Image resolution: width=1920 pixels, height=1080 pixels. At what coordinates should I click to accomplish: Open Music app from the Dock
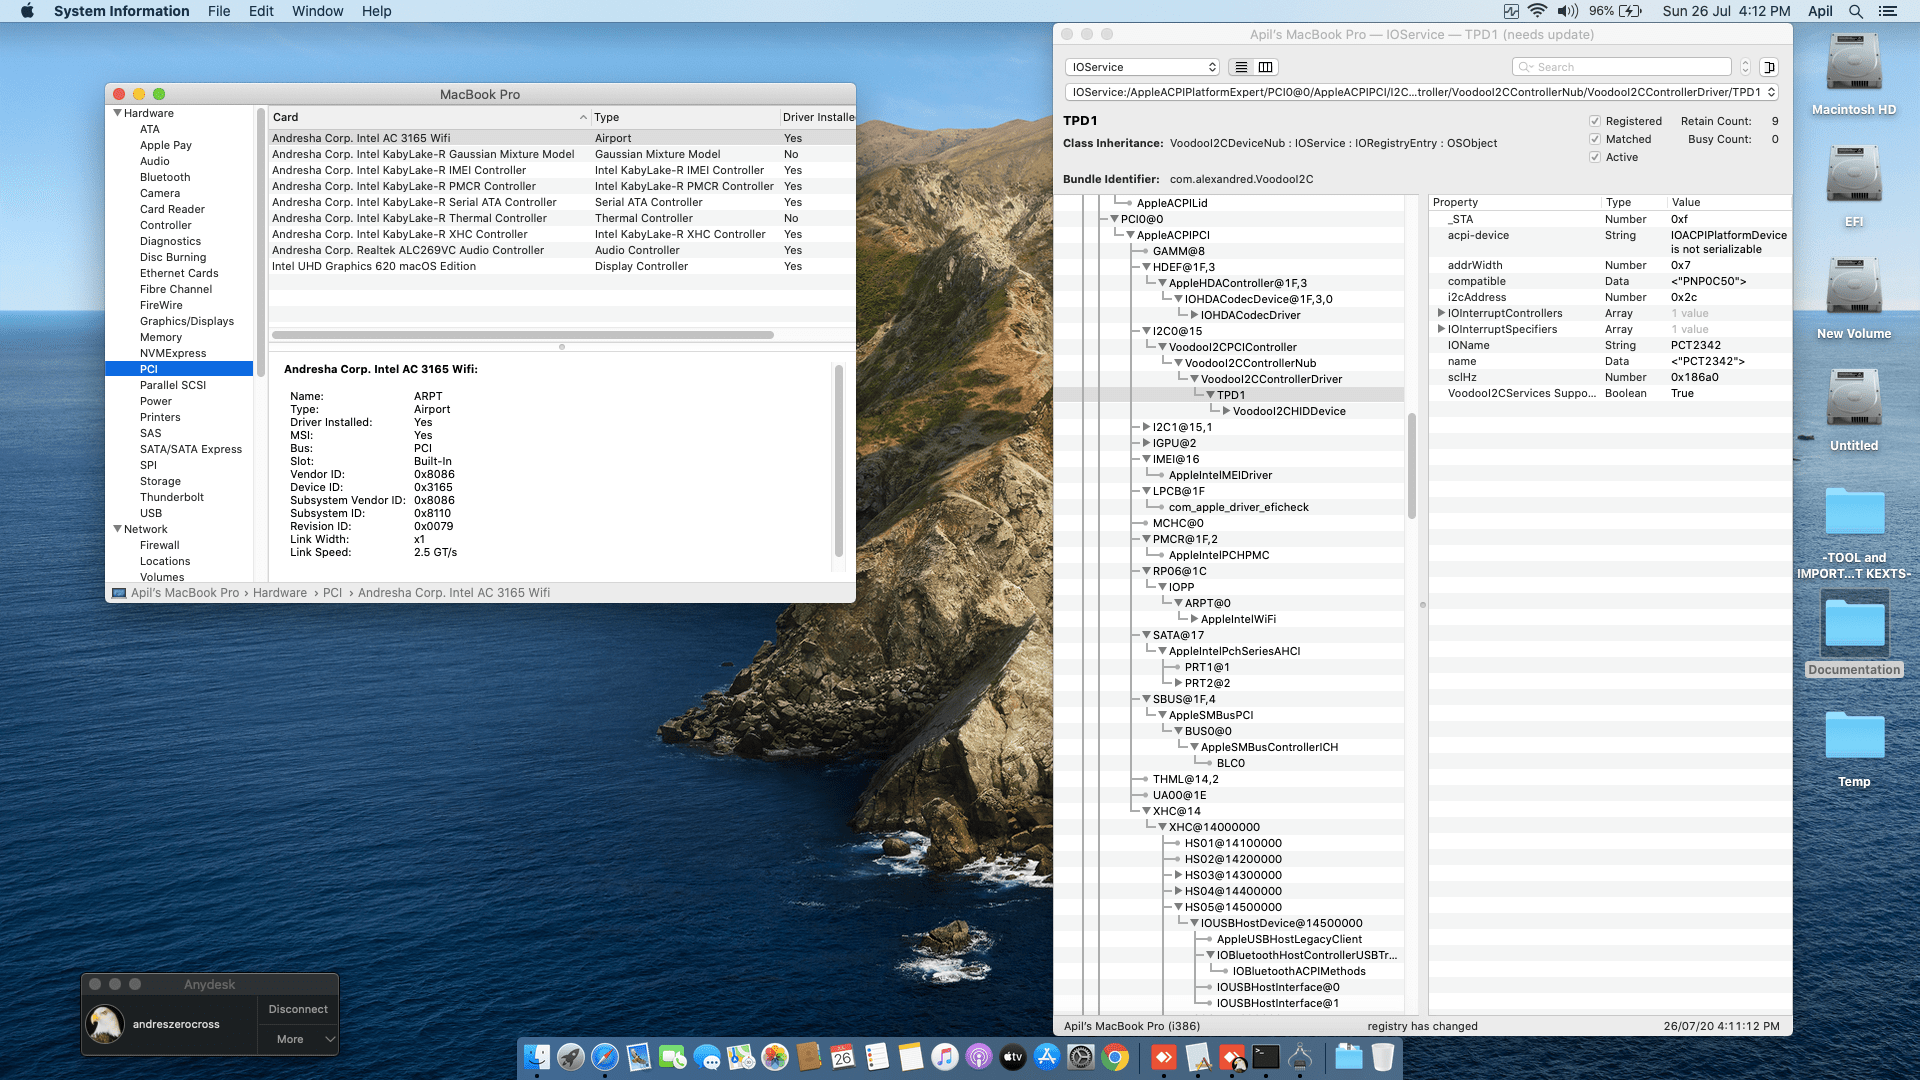coord(945,1057)
